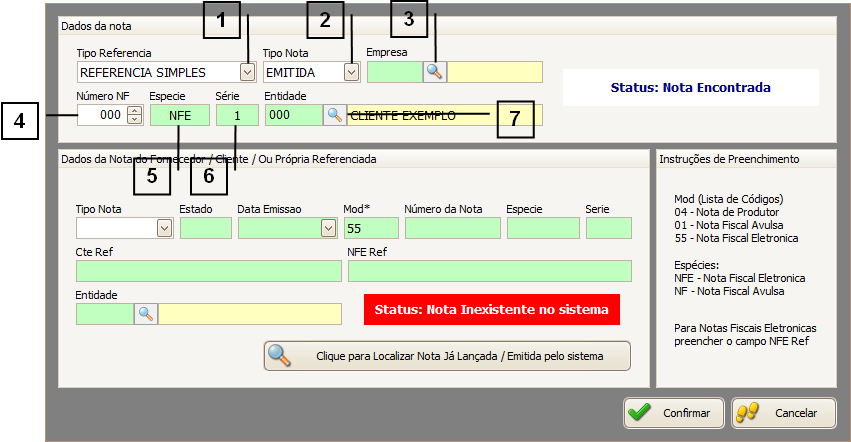Focus the Série field containing 1

236,115
